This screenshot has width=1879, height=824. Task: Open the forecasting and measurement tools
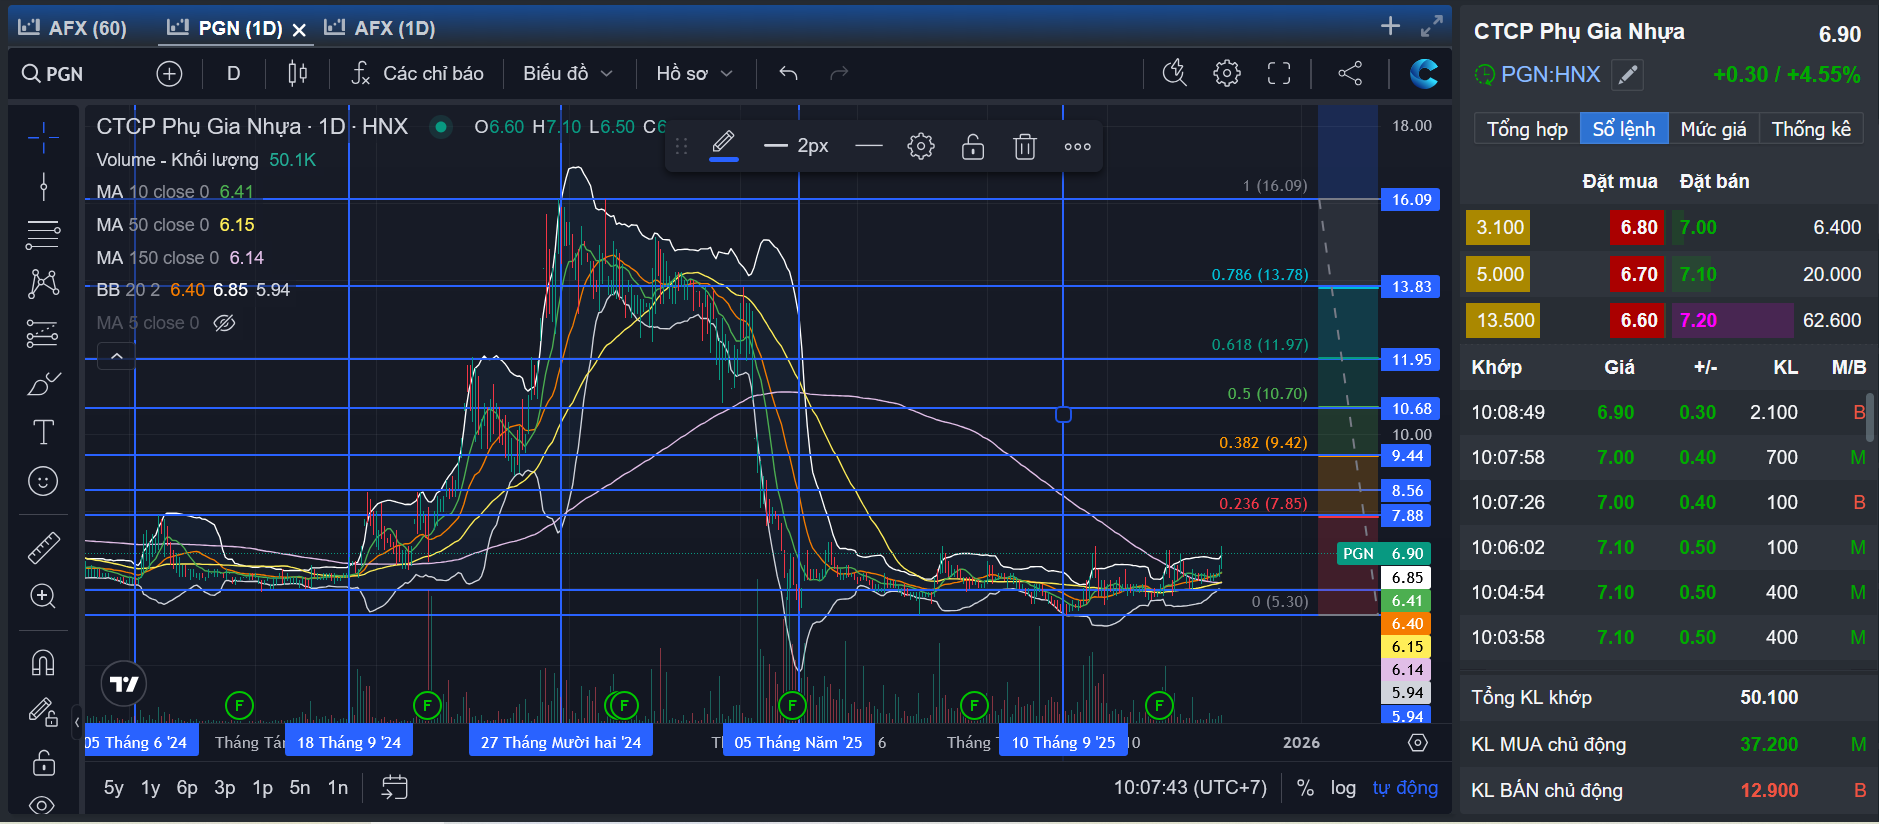[x=42, y=333]
